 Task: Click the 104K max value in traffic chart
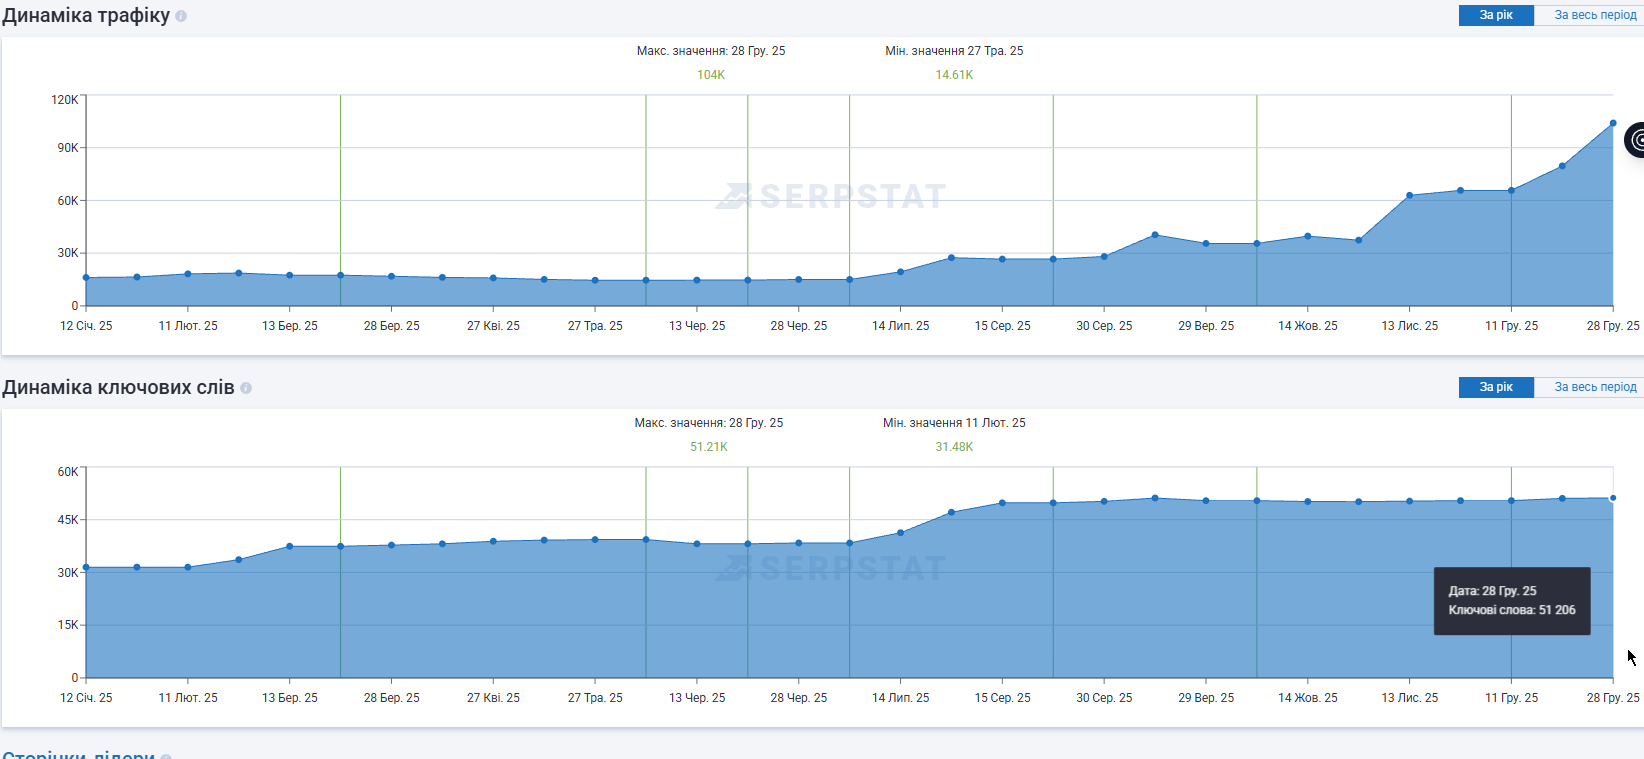711,75
